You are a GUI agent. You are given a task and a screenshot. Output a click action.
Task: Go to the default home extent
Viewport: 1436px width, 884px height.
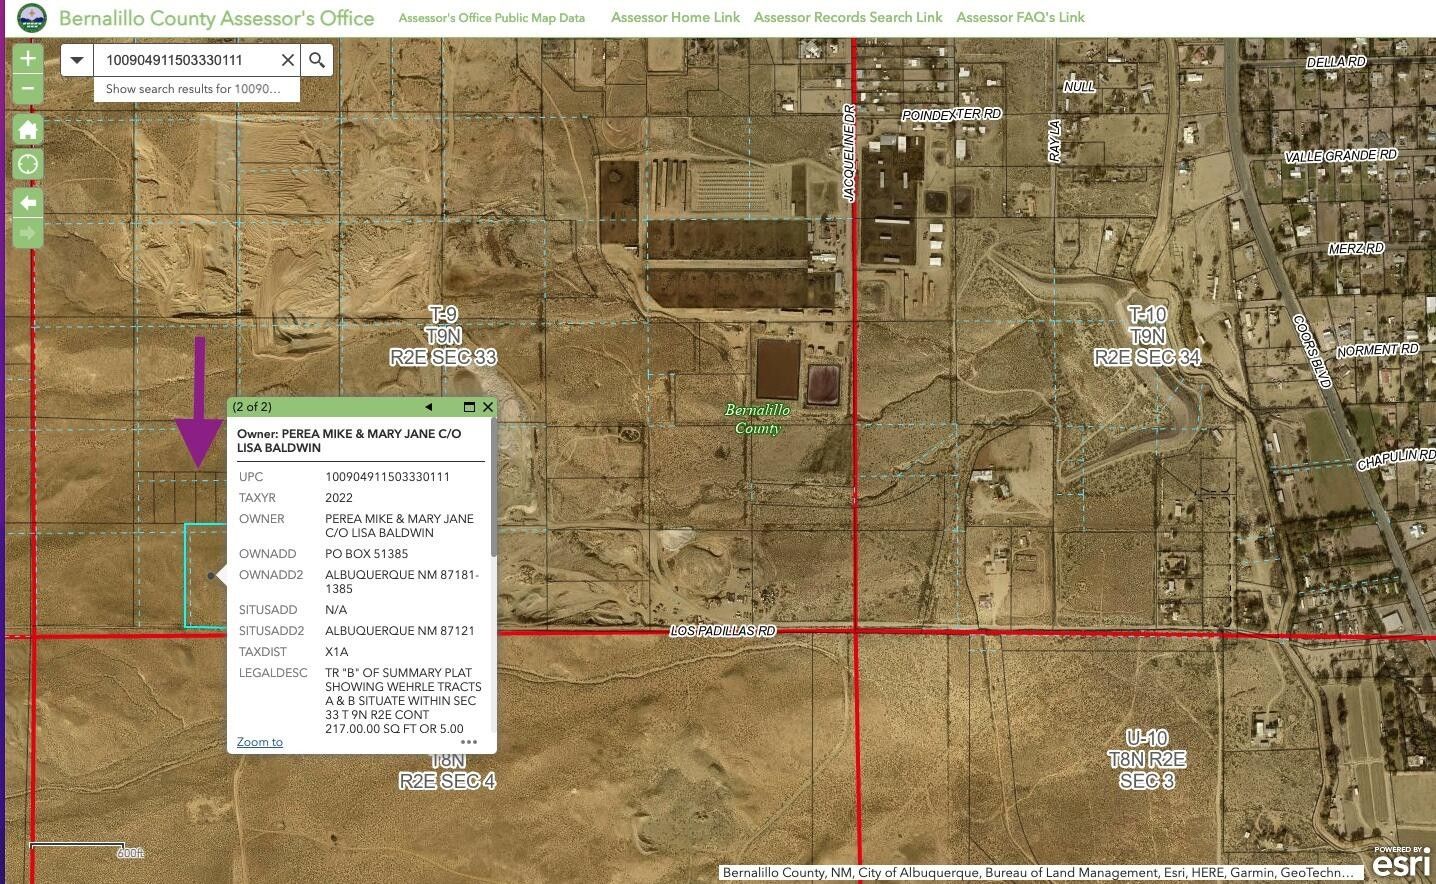tap(28, 129)
